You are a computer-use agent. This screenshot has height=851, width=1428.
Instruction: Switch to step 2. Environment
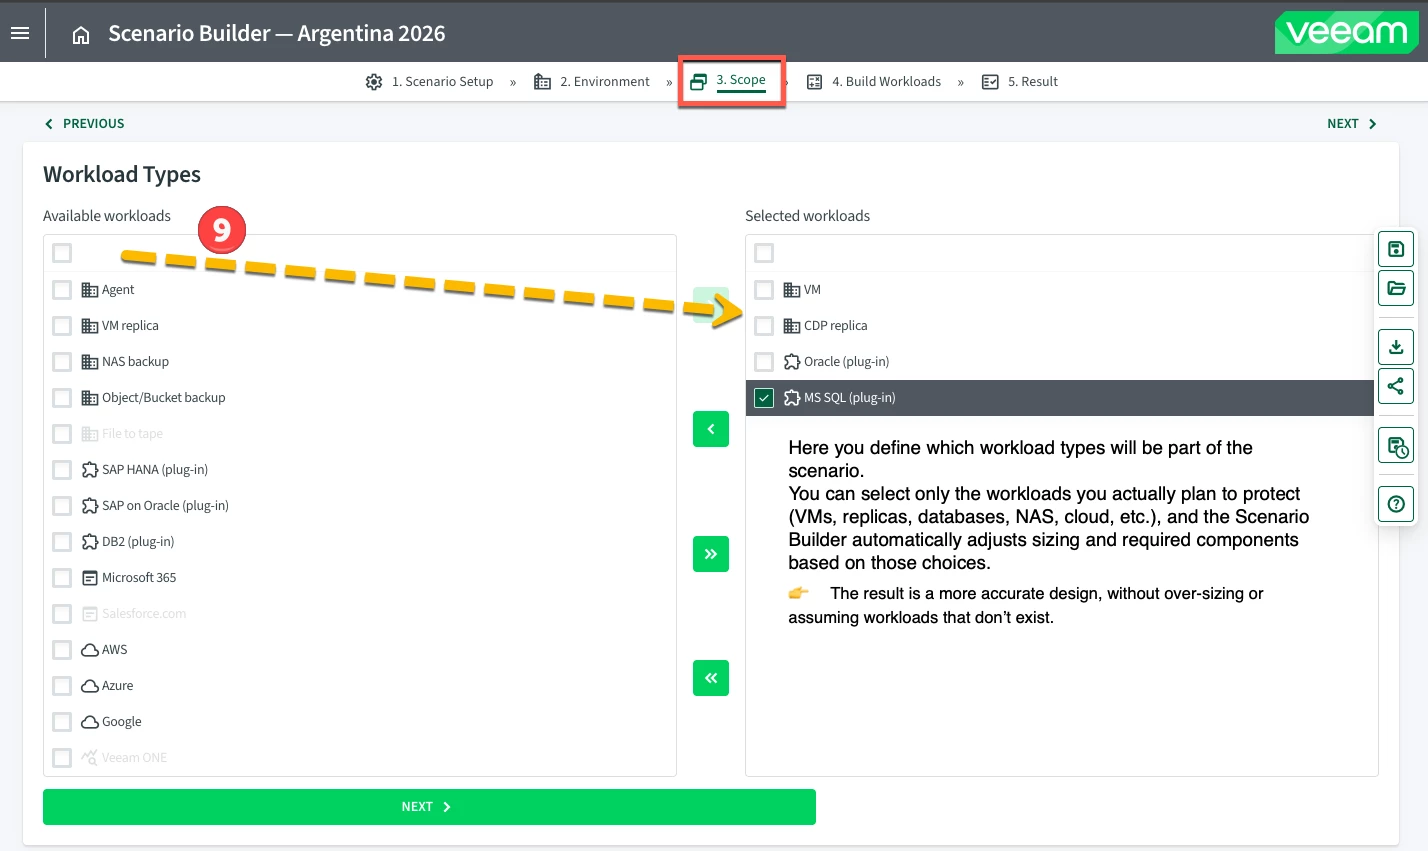(x=592, y=82)
